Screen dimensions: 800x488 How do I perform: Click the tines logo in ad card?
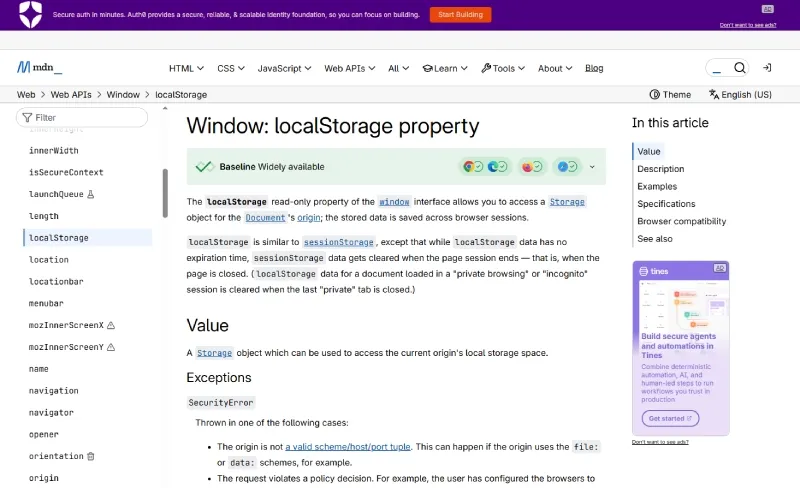[654, 271]
